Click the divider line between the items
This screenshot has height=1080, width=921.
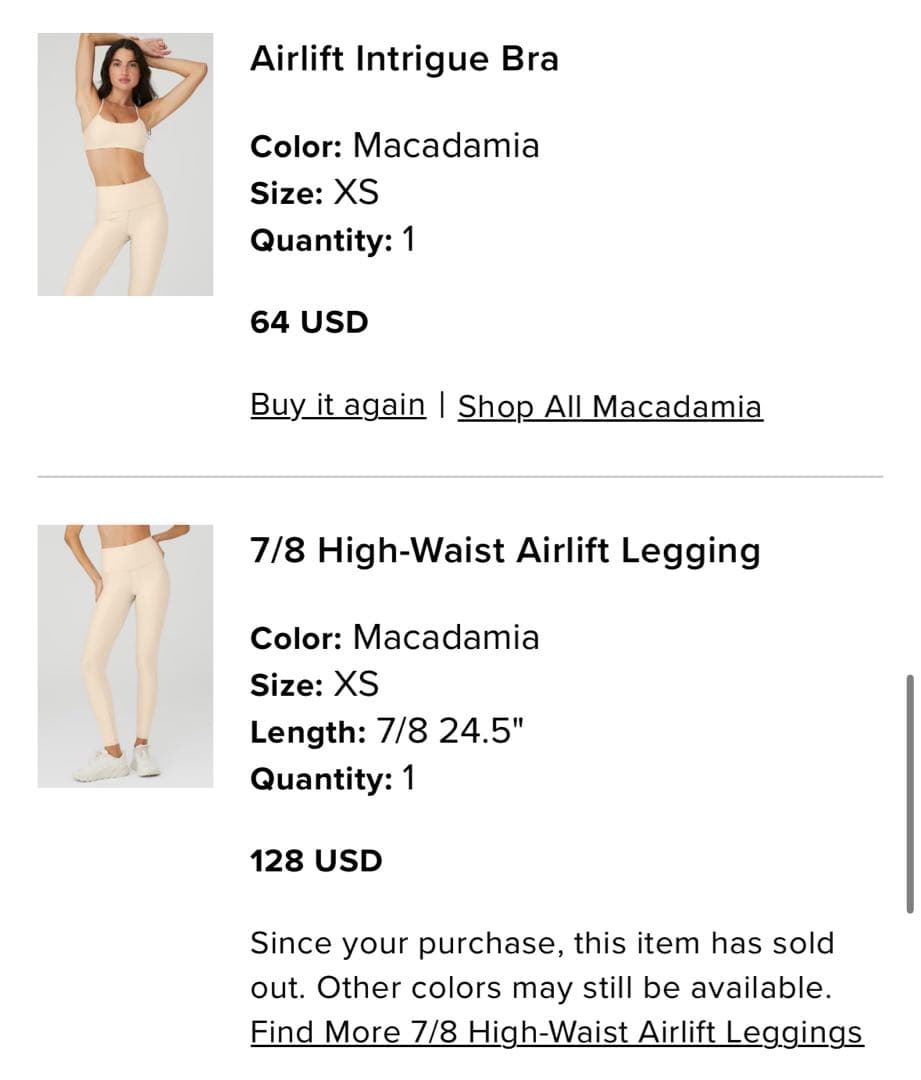[x=460, y=477]
